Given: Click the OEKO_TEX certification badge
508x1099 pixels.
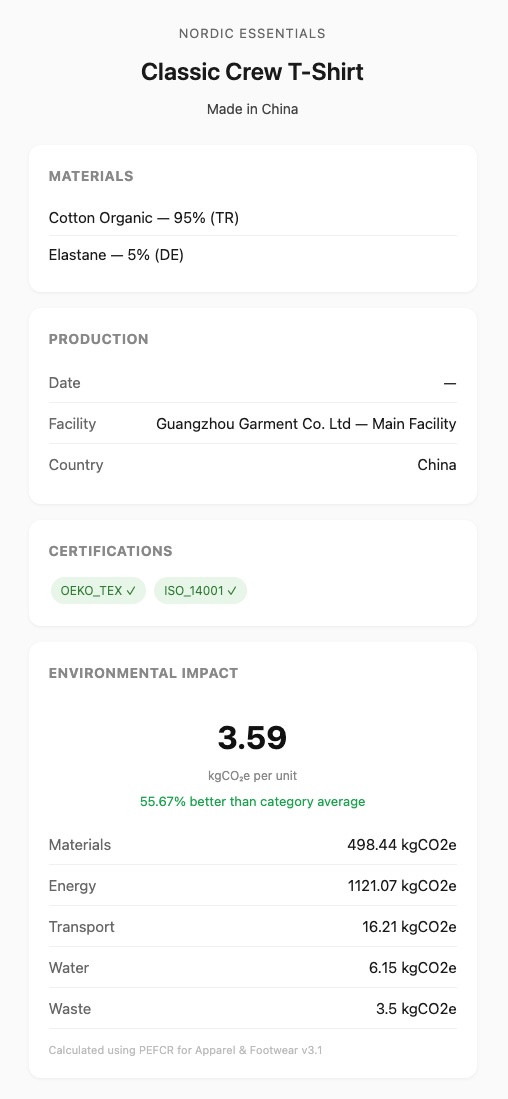Looking at the screenshot, I should [98, 591].
